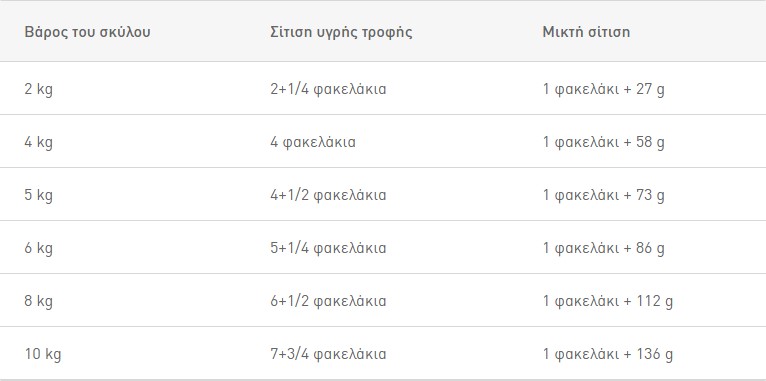The width and height of the screenshot is (766, 381).
Task: Select the '5 kg' weight cell
Action: tap(38, 195)
